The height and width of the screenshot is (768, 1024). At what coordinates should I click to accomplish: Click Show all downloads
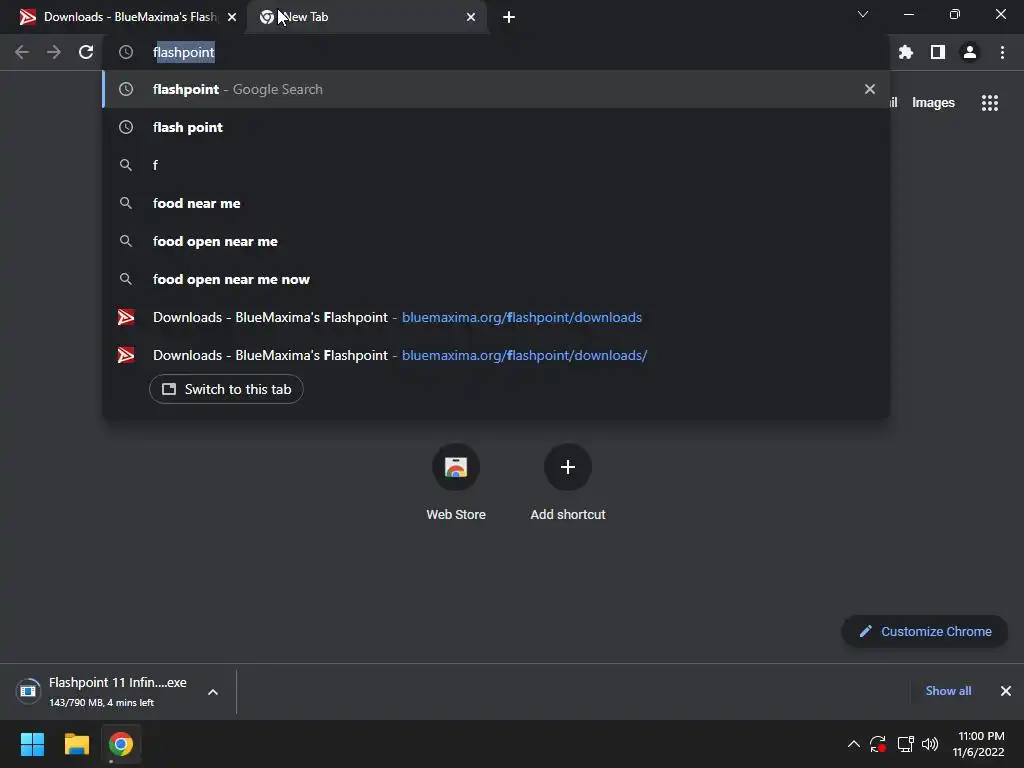(948, 691)
